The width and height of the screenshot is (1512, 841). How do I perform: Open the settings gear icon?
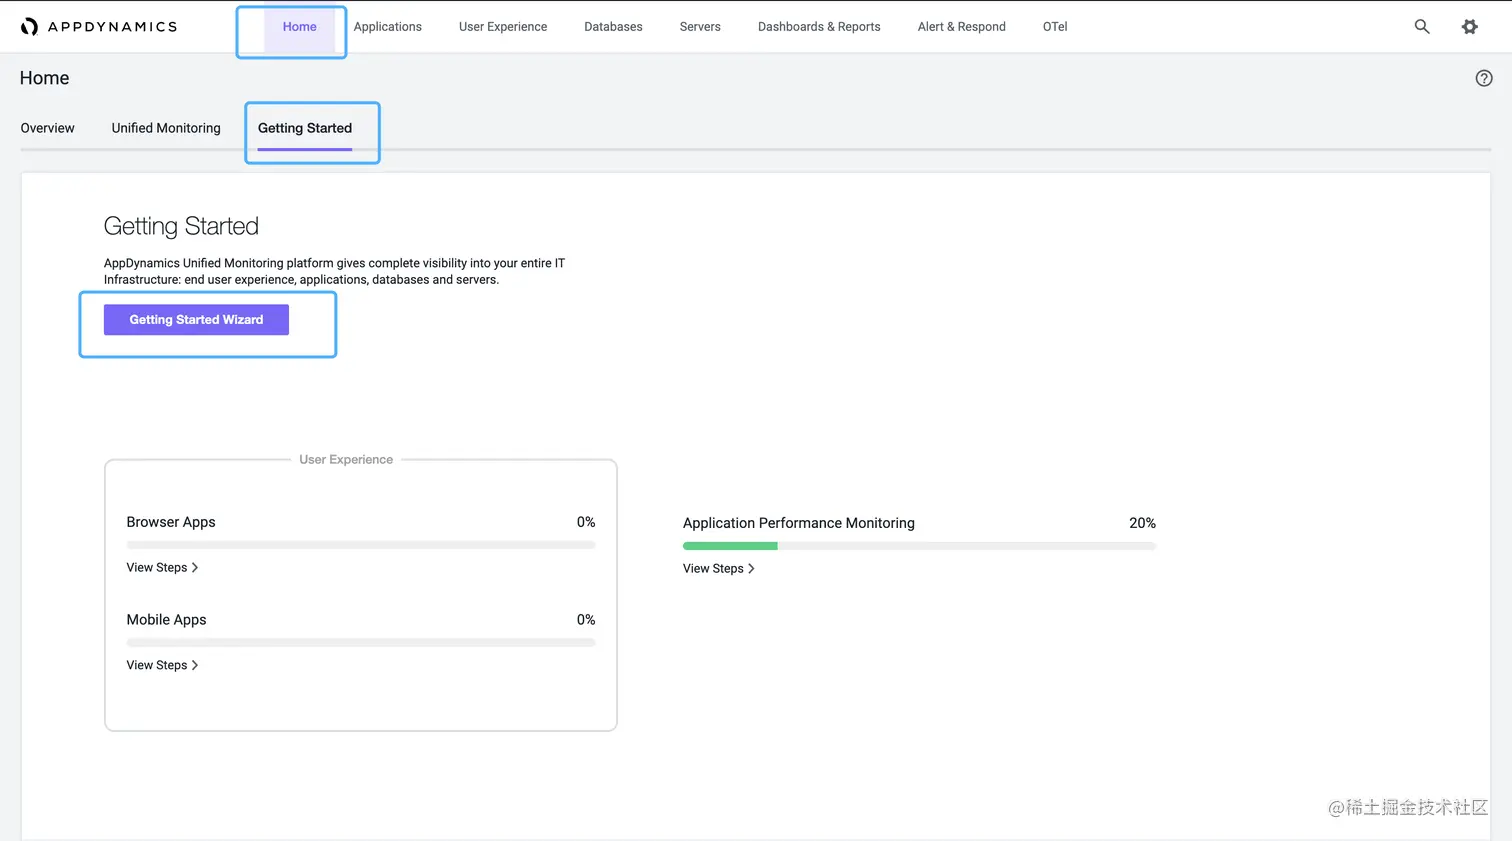(x=1469, y=27)
